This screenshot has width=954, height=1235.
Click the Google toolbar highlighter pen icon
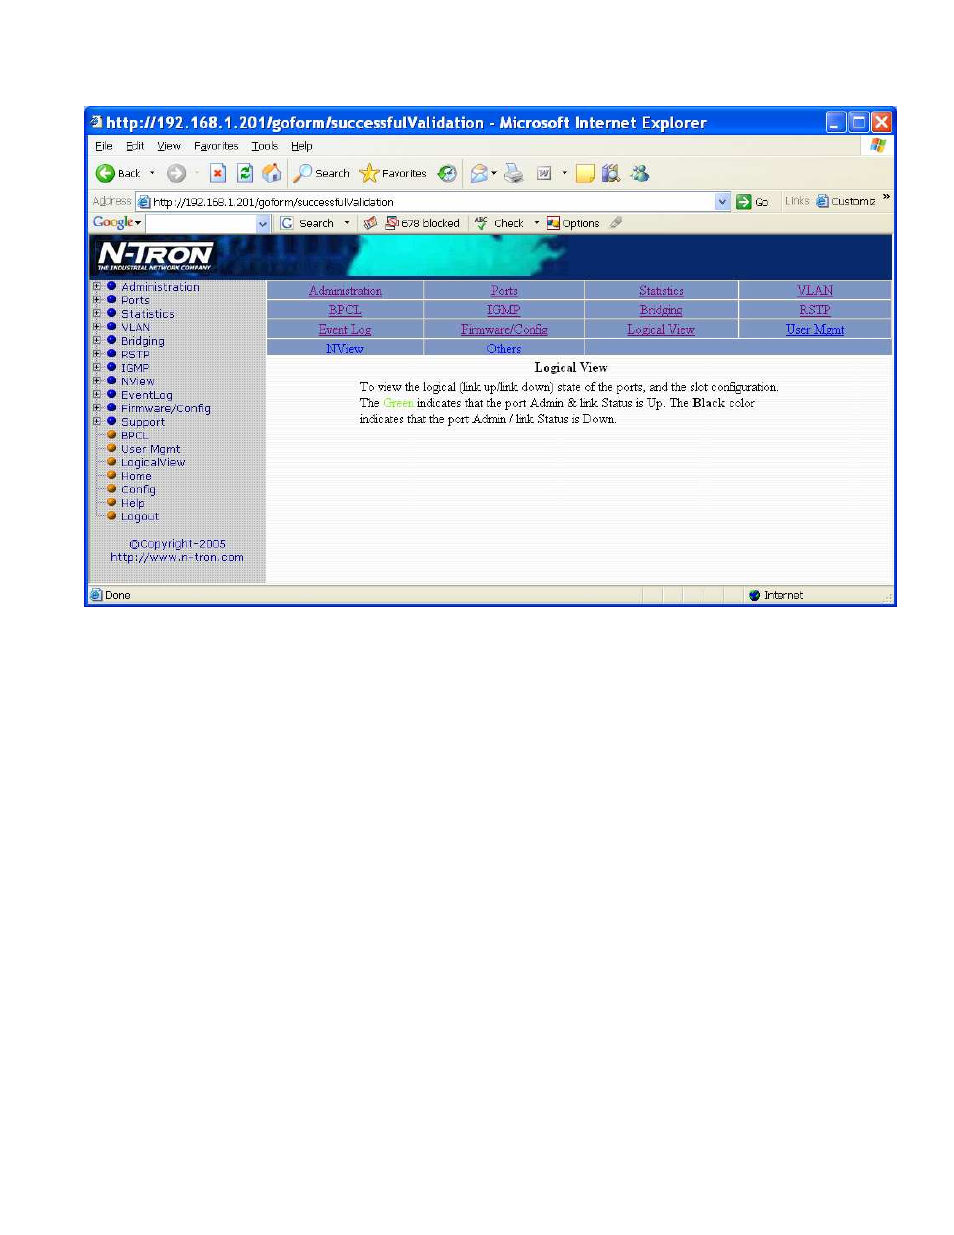click(616, 223)
